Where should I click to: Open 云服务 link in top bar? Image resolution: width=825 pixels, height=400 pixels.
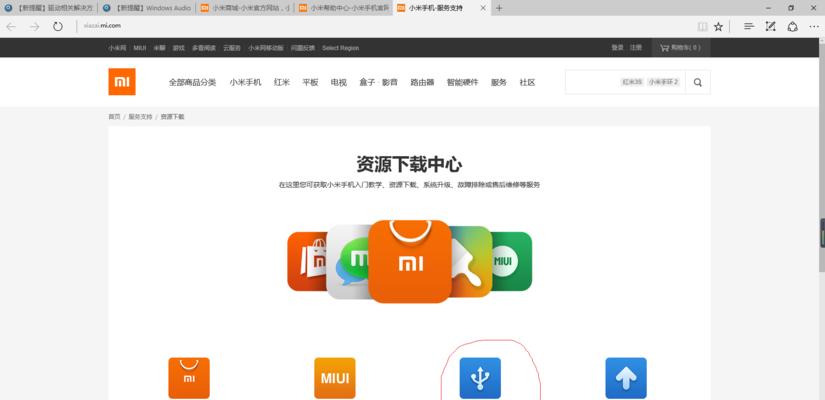point(232,48)
